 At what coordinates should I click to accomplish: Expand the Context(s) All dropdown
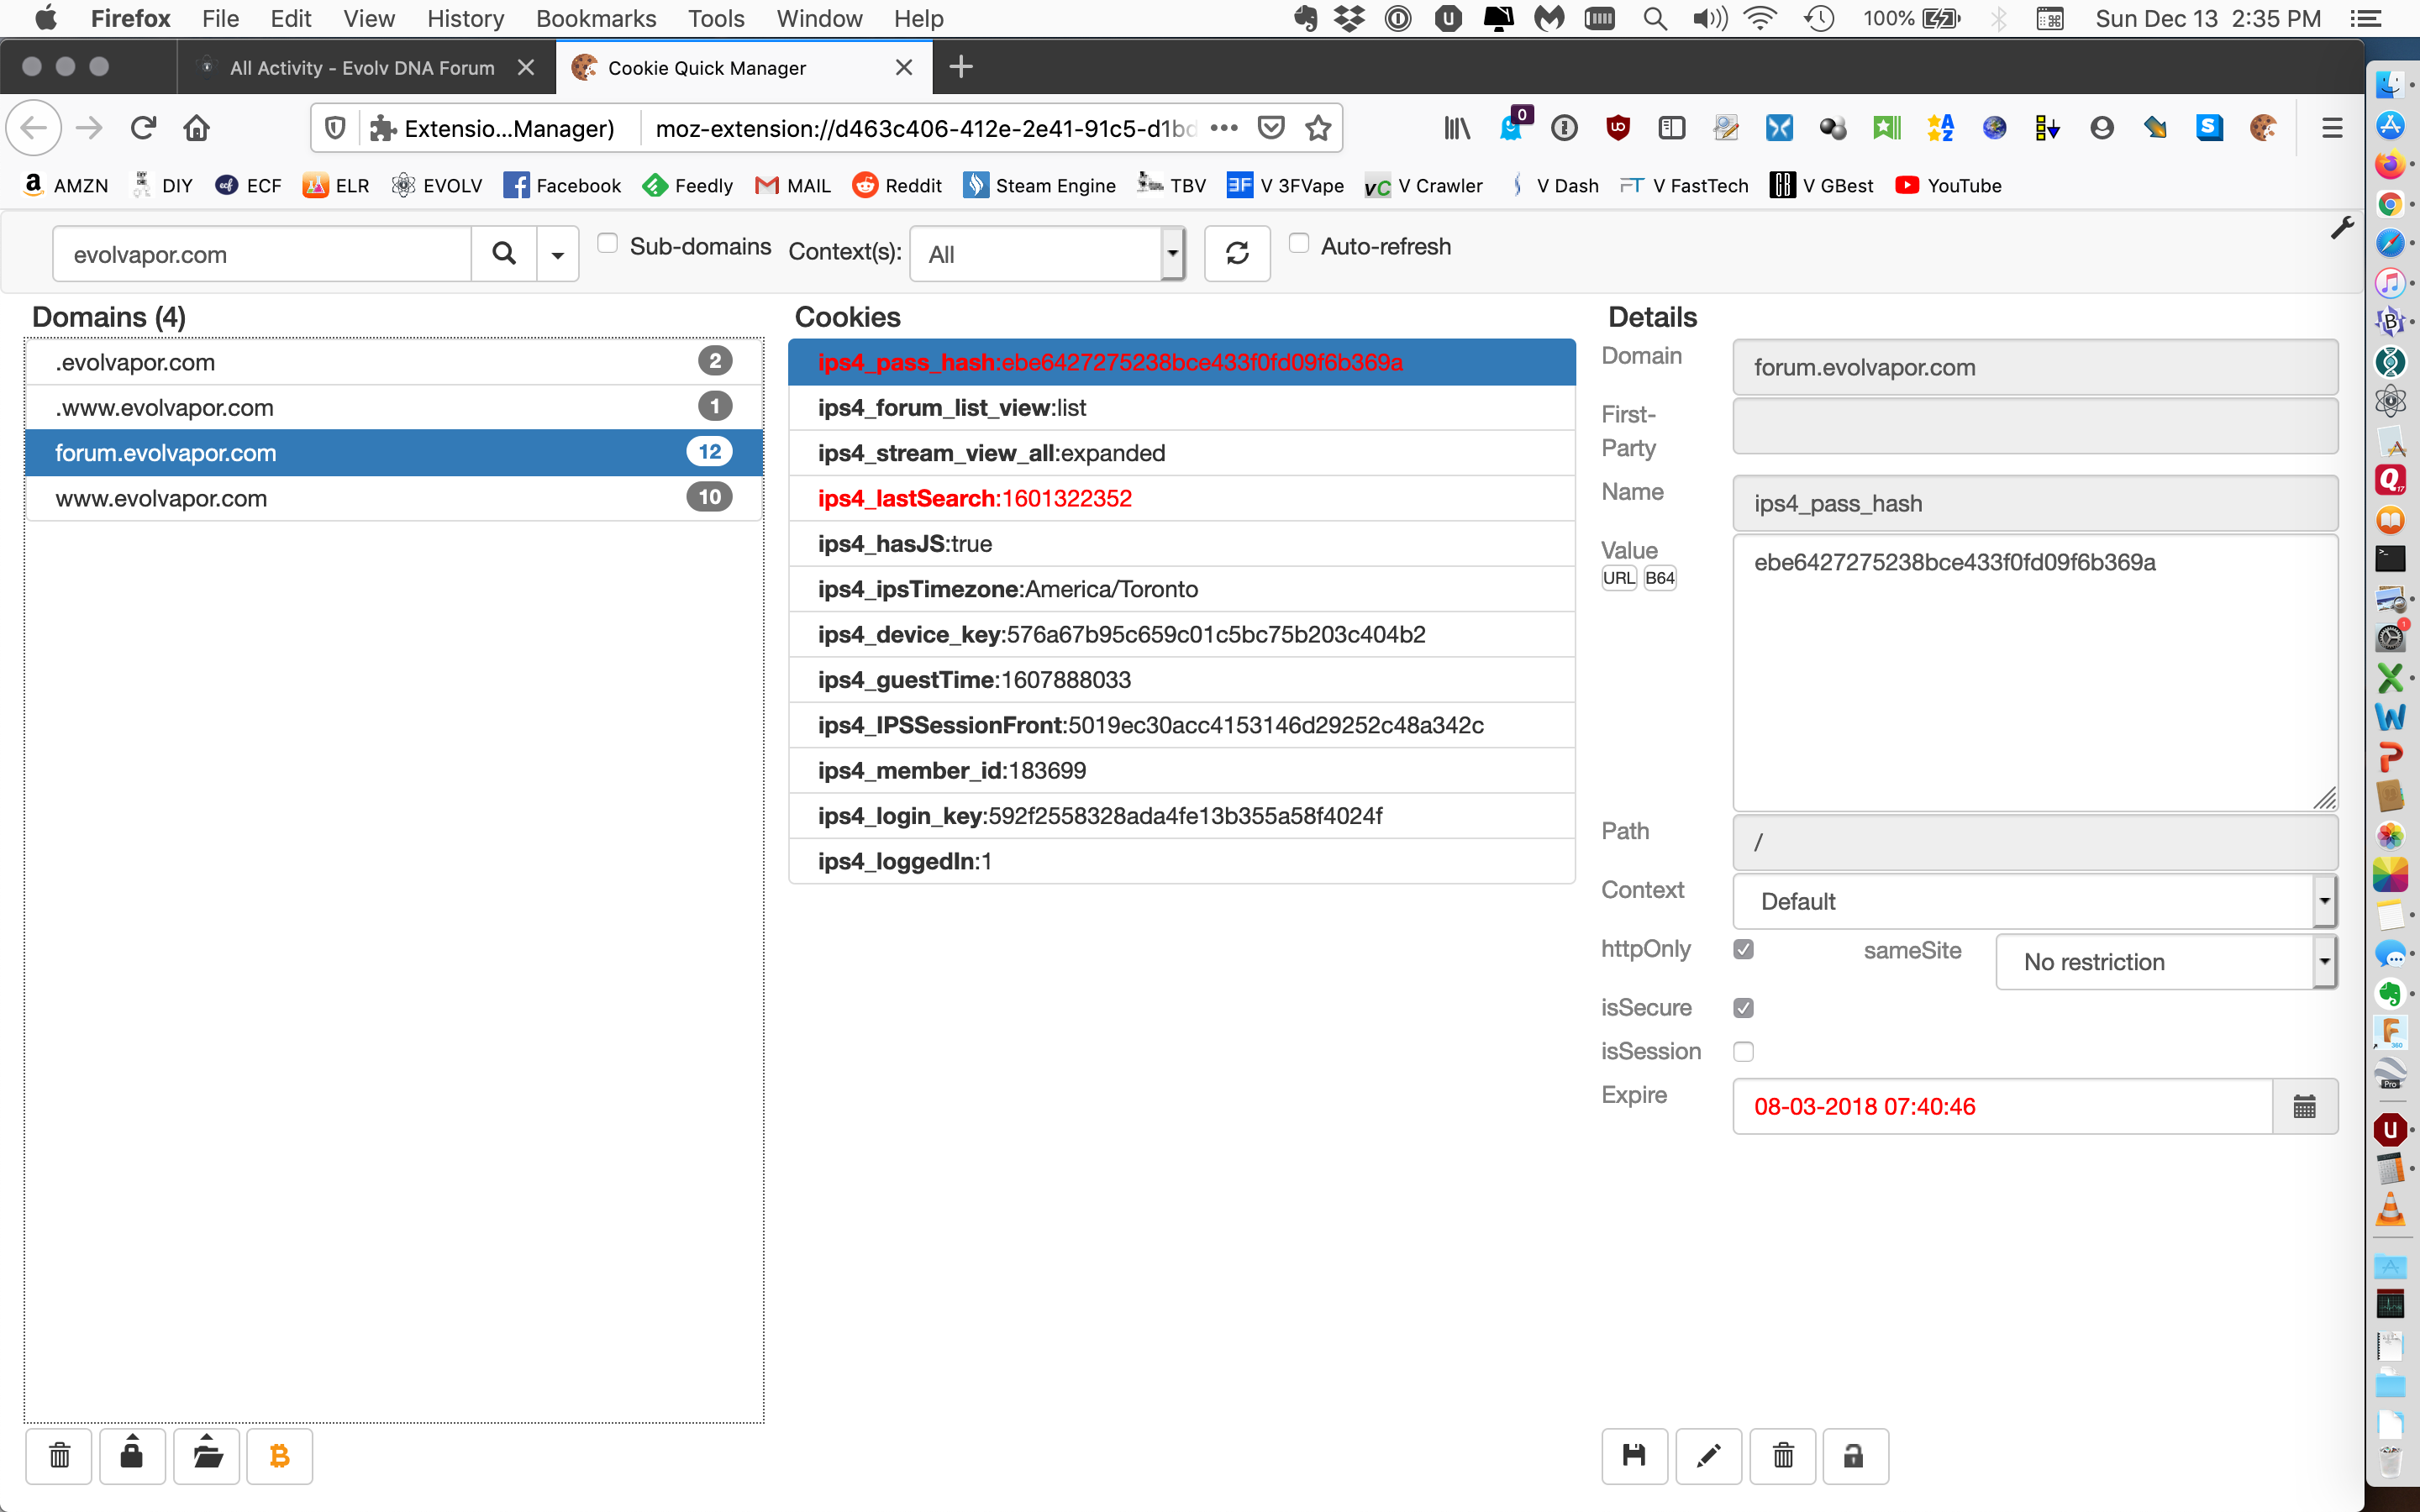pos(1046,254)
